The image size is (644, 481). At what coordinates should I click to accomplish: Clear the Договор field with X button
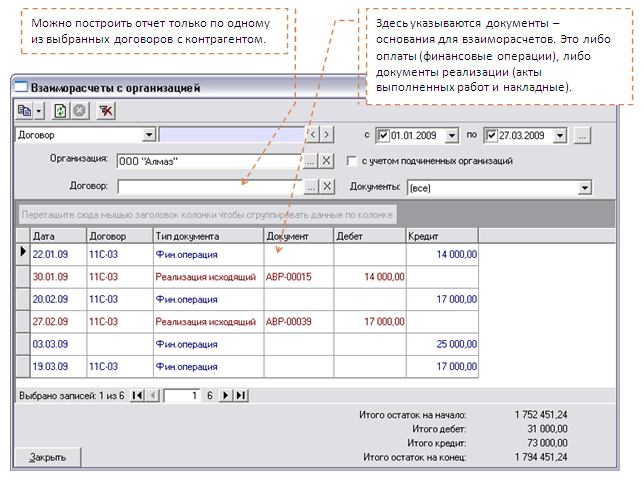(x=327, y=187)
